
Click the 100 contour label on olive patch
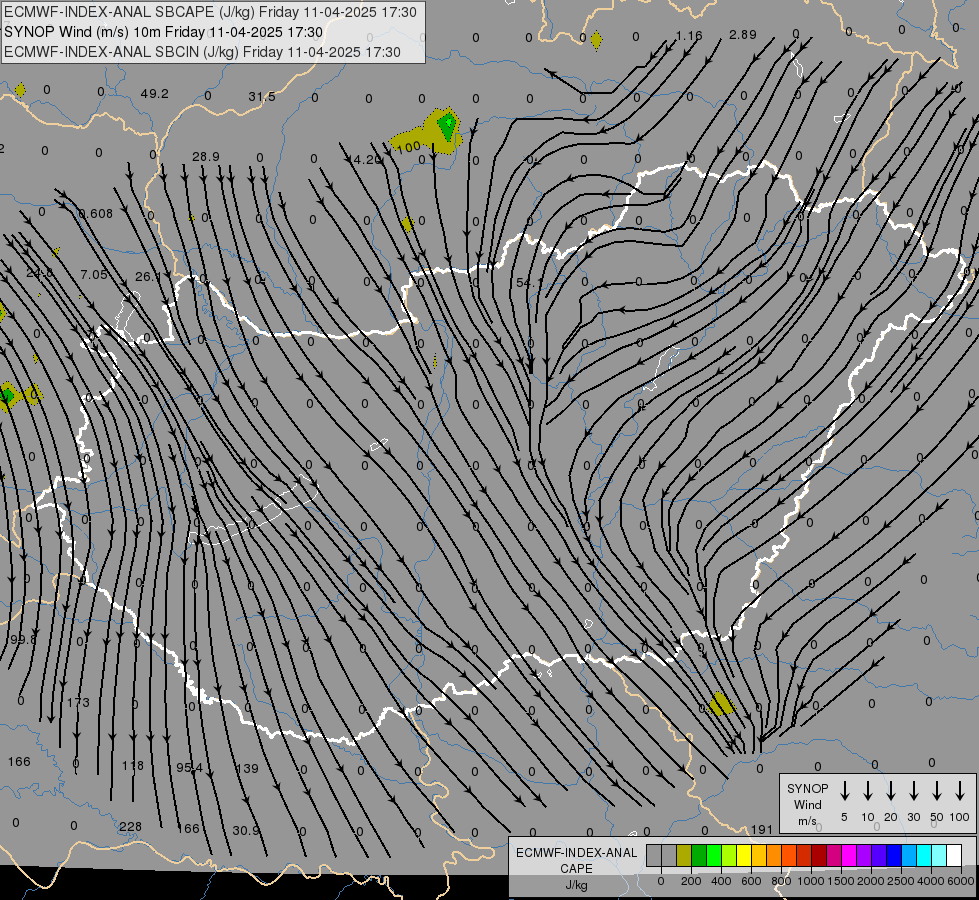(408, 147)
